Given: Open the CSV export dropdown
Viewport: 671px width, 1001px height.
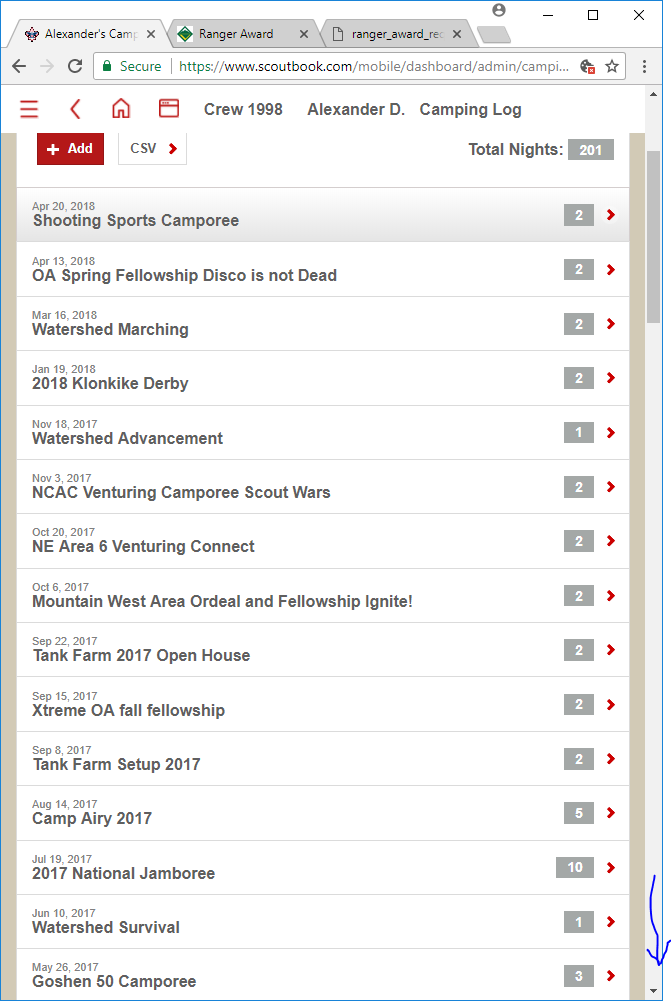Looking at the screenshot, I should [x=153, y=149].
